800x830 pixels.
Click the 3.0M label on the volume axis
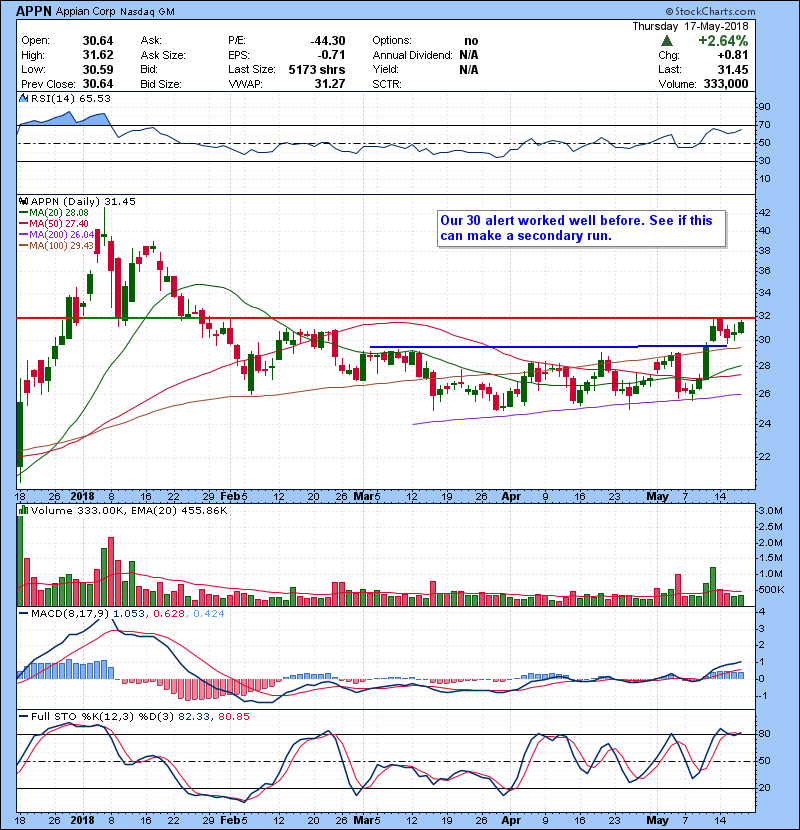(x=770, y=511)
